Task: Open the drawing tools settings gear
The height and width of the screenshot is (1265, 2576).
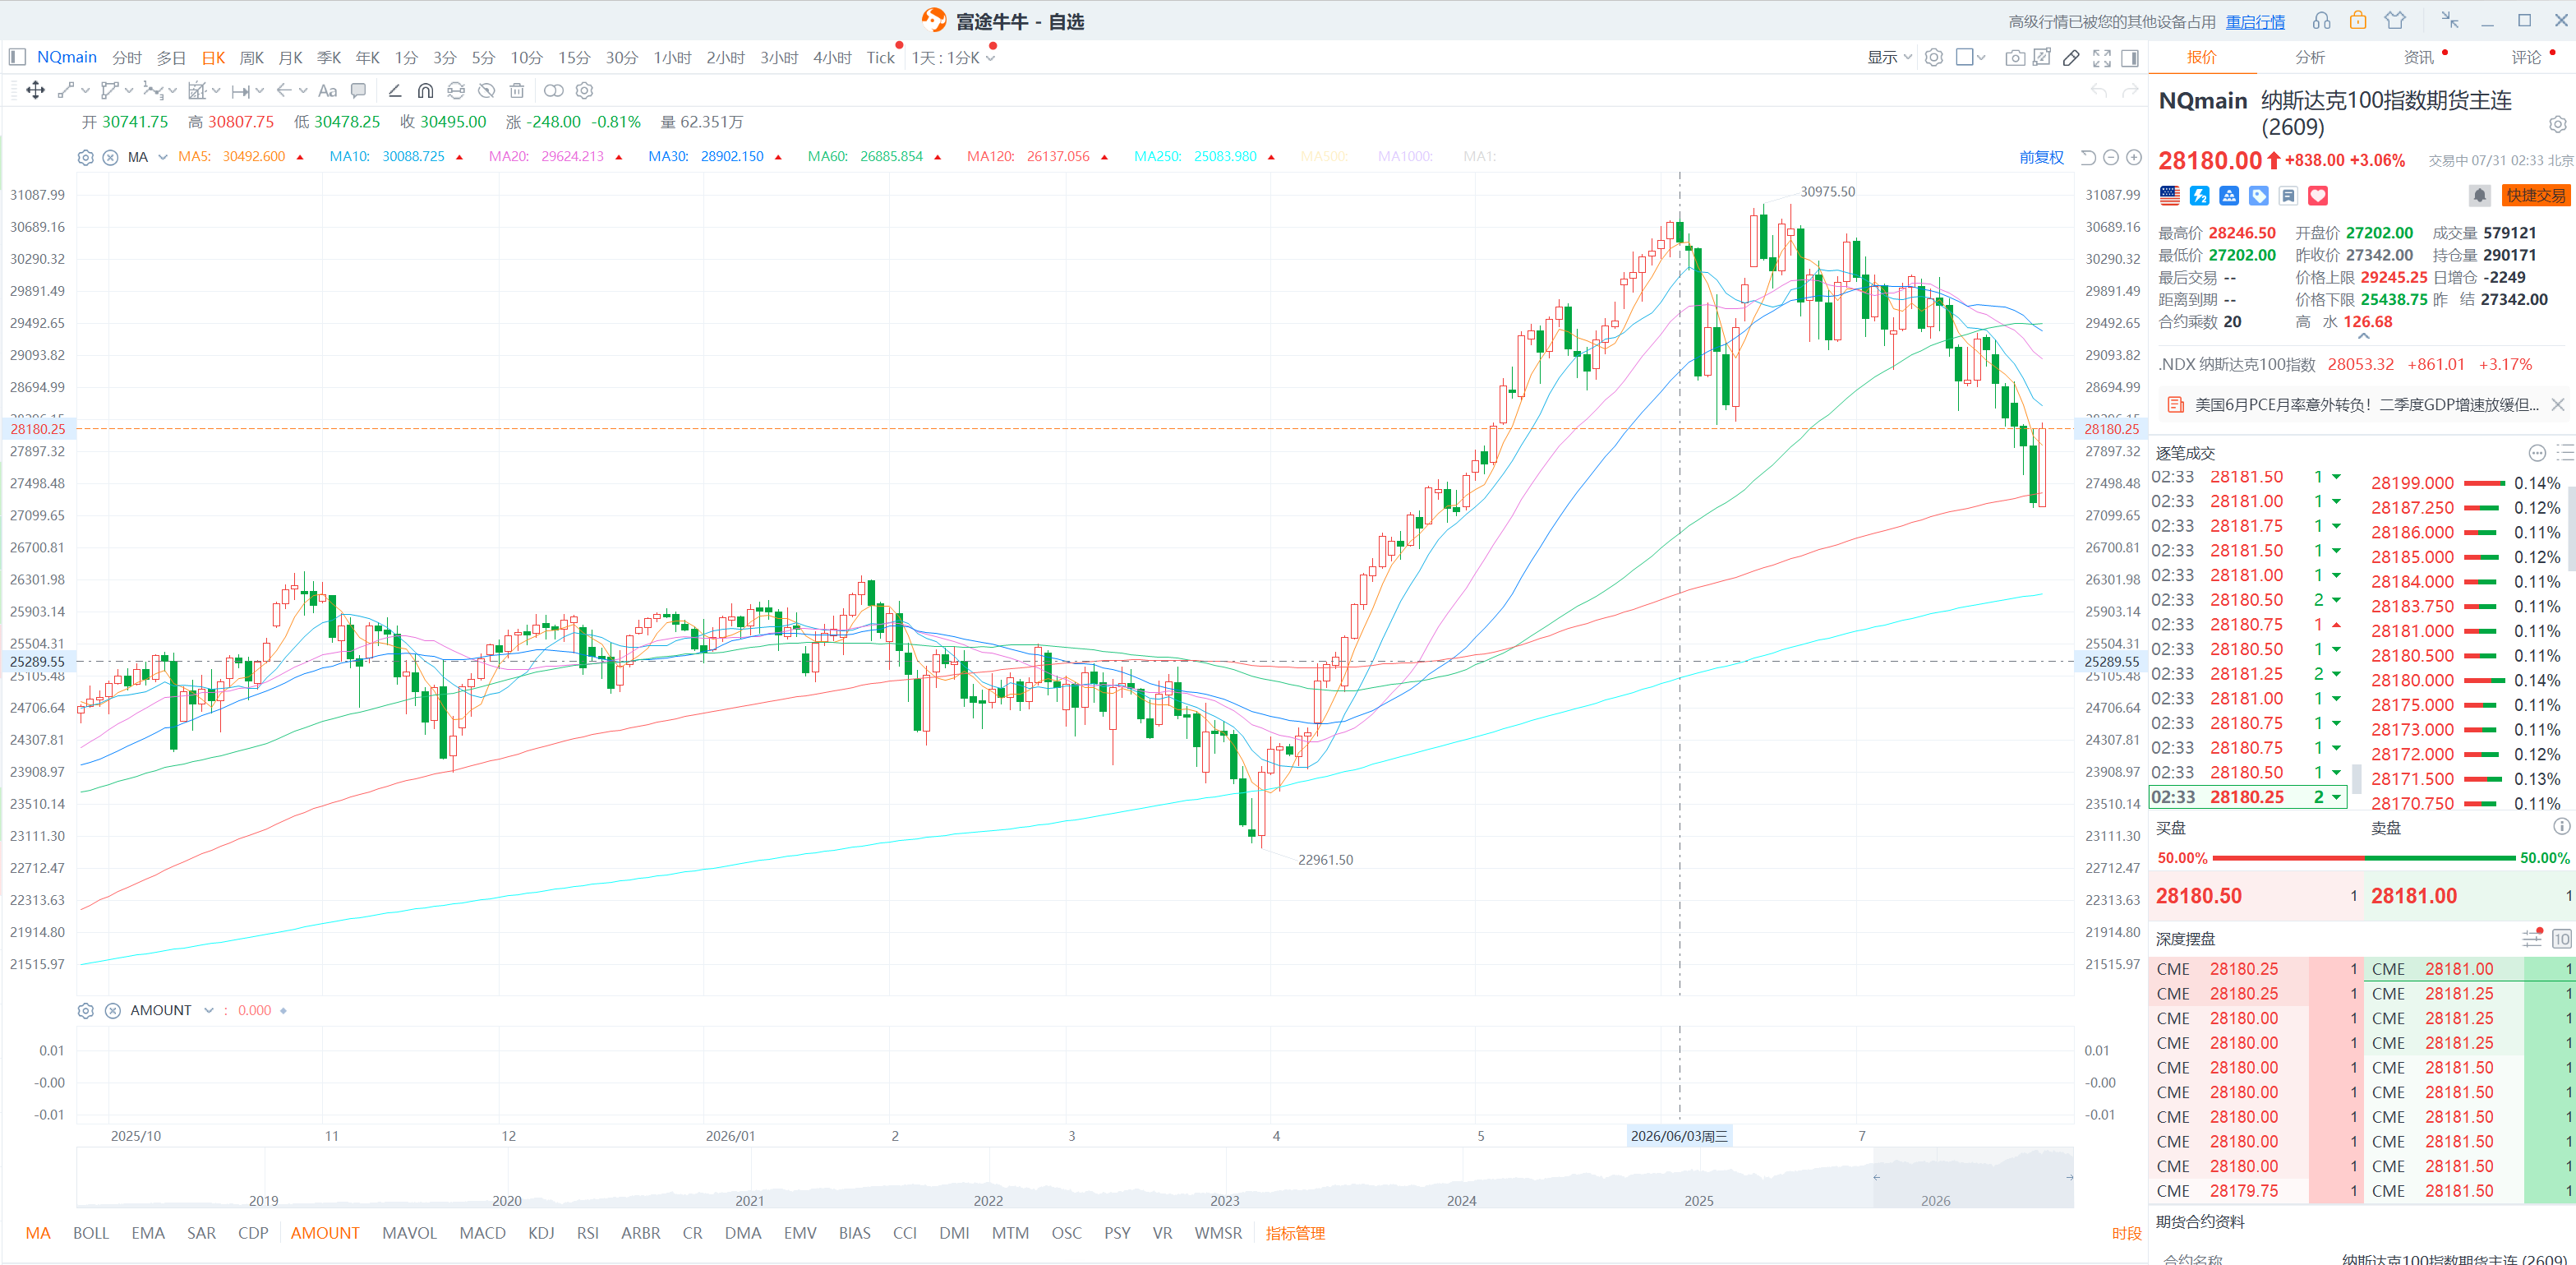Action: point(585,91)
